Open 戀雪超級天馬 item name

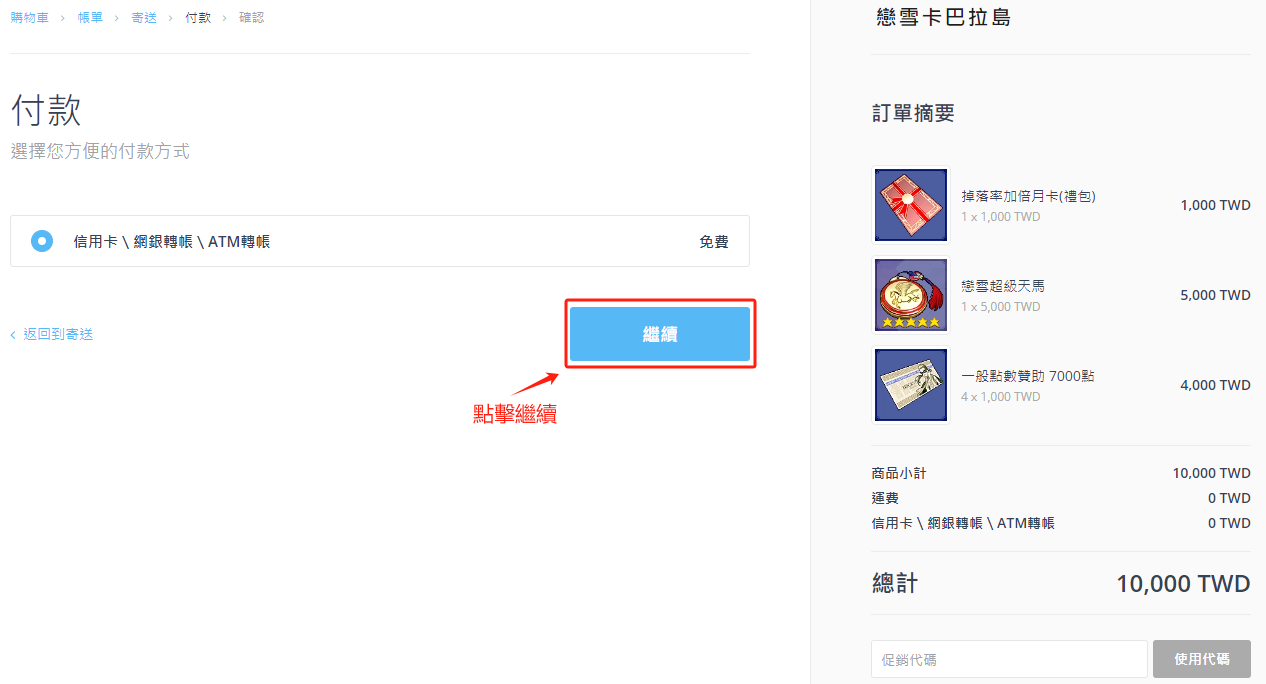pos(1003,286)
